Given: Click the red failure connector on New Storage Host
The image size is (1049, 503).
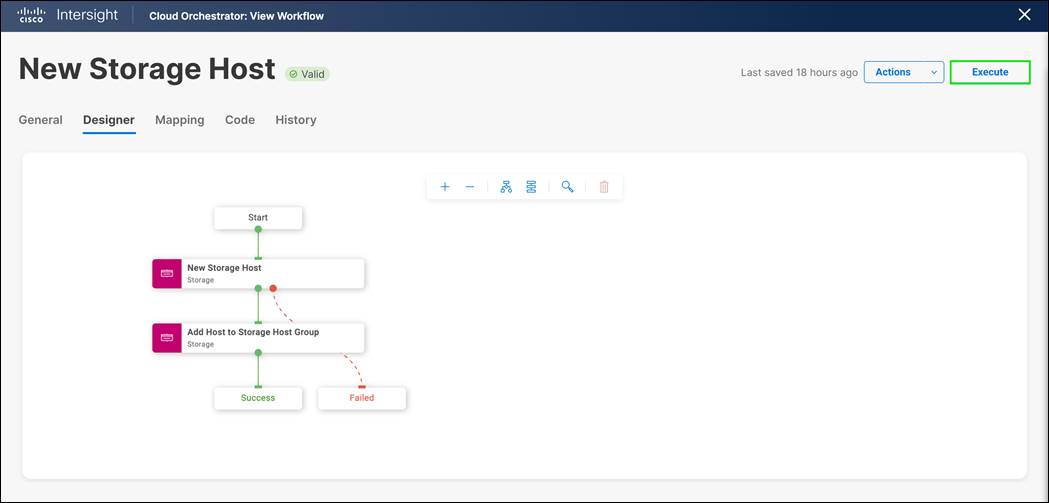Looking at the screenshot, I should pos(273,288).
